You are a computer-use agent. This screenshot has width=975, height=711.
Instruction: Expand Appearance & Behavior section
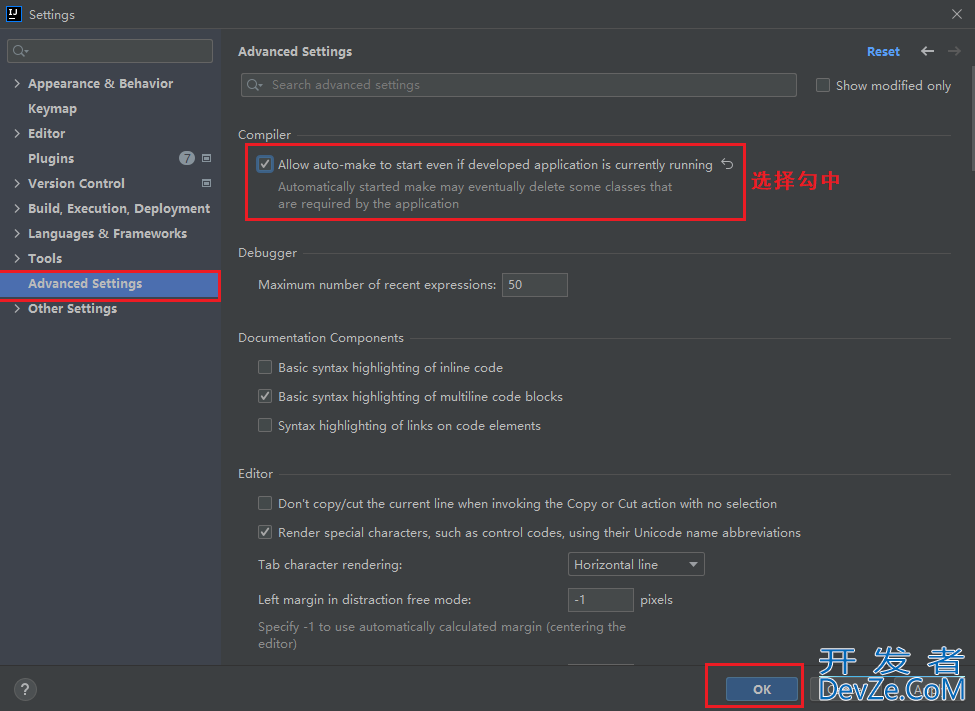point(17,83)
